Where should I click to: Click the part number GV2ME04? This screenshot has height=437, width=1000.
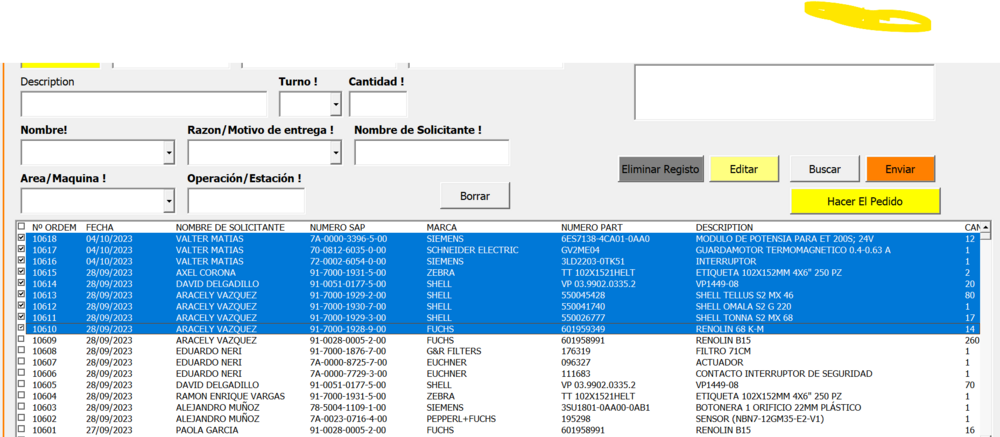pos(582,249)
